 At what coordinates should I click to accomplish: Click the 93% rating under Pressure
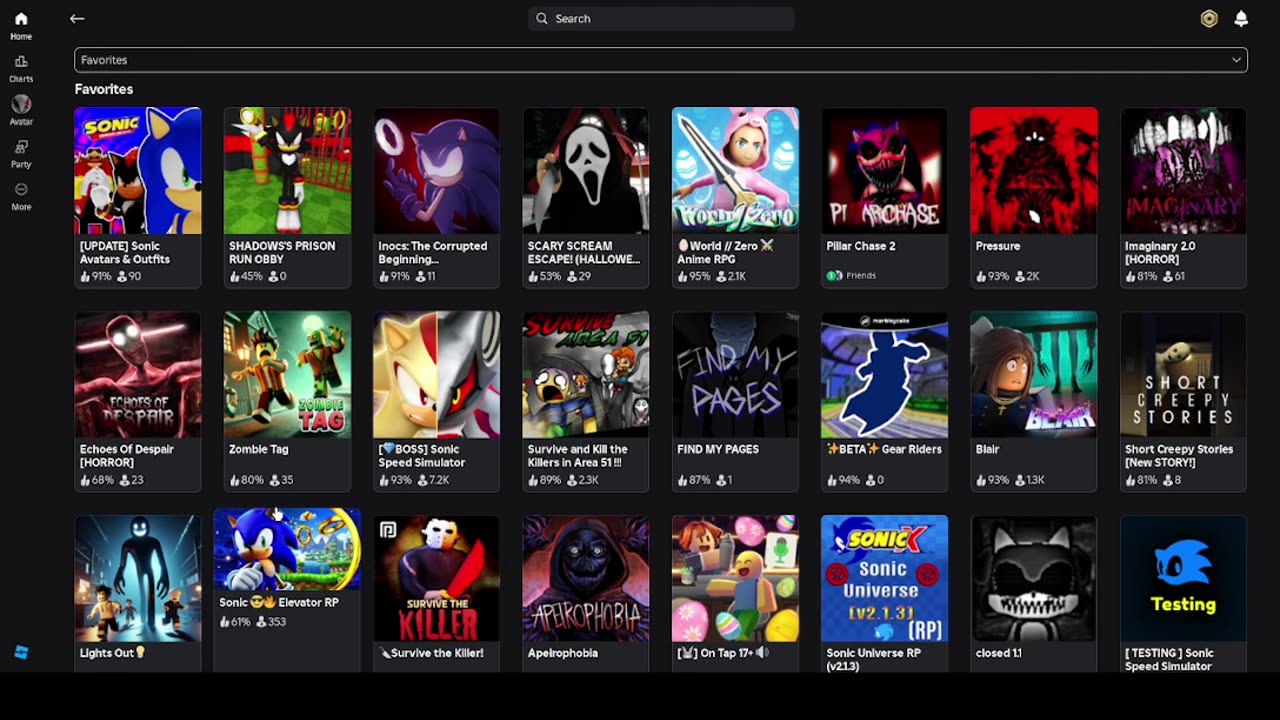pos(991,276)
